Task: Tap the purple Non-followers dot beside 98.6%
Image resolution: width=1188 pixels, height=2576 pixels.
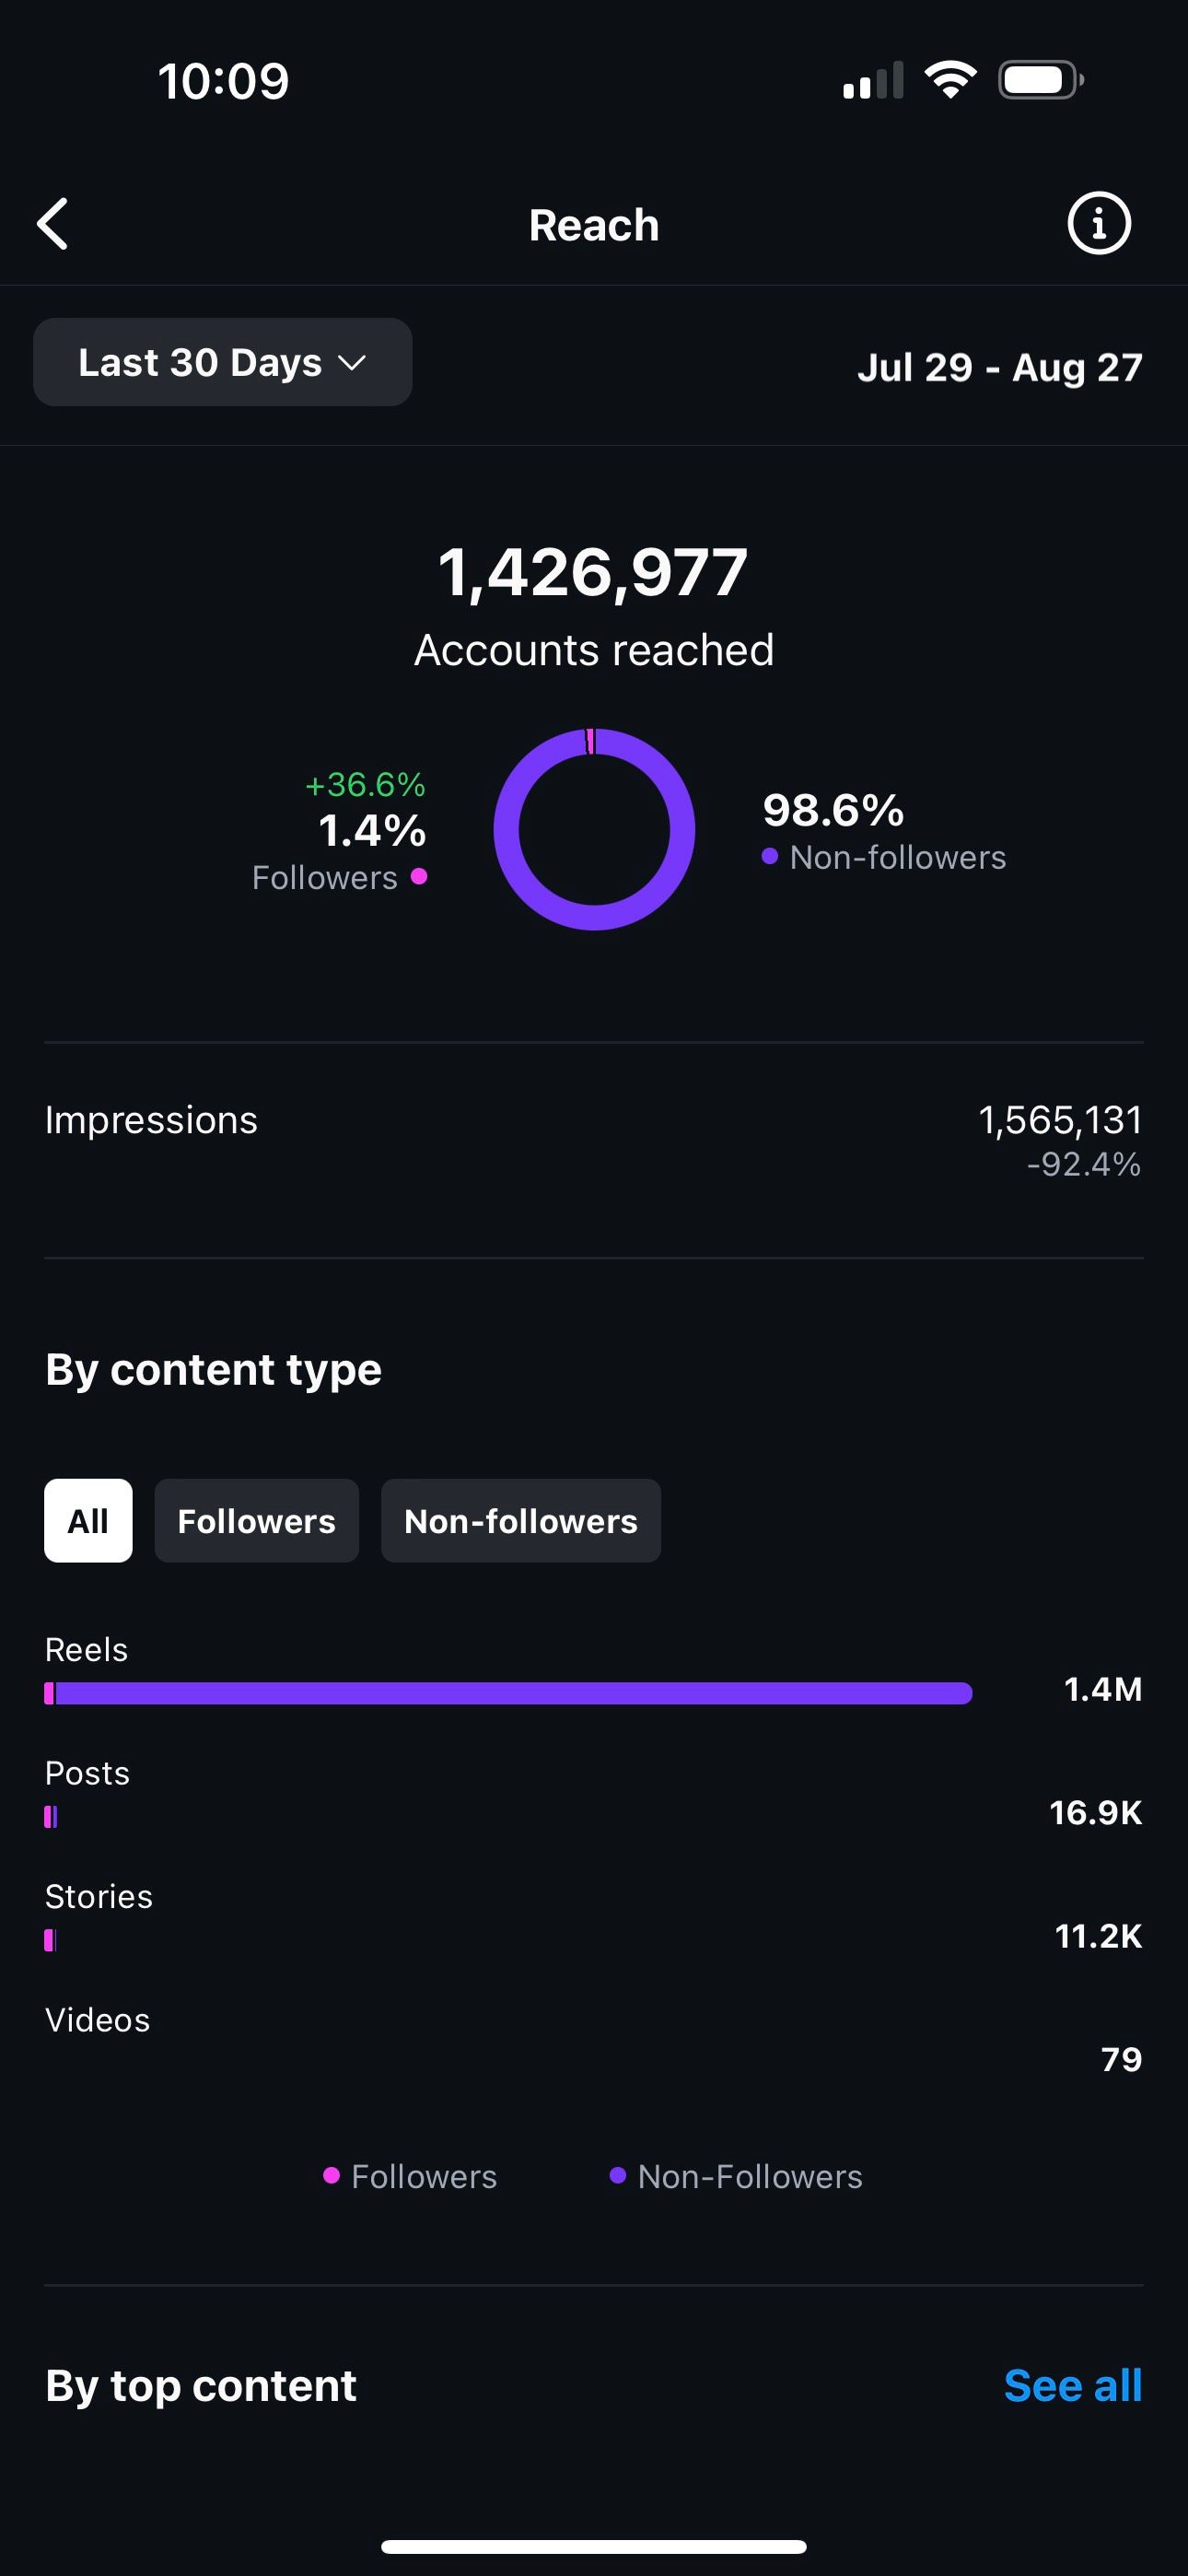Action: [x=769, y=856]
